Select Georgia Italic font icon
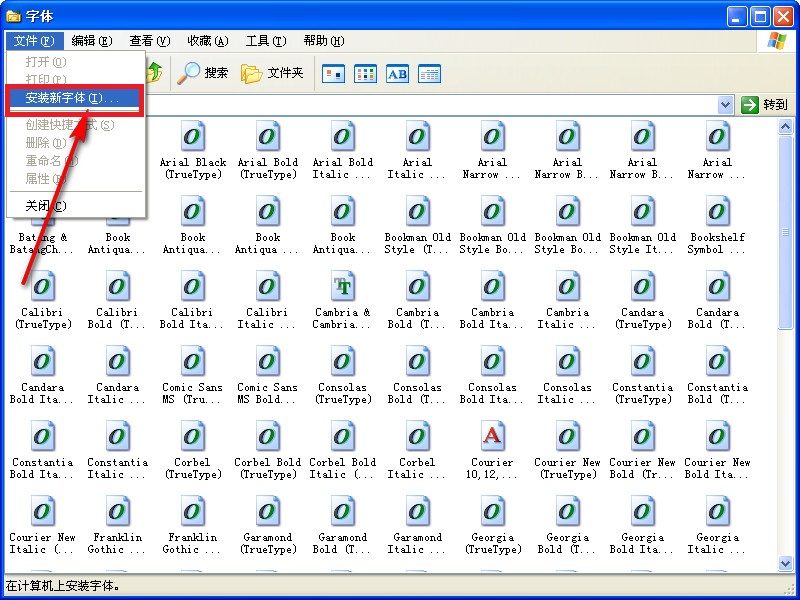The image size is (800, 600). pyautogui.click(x=717, y=511)
